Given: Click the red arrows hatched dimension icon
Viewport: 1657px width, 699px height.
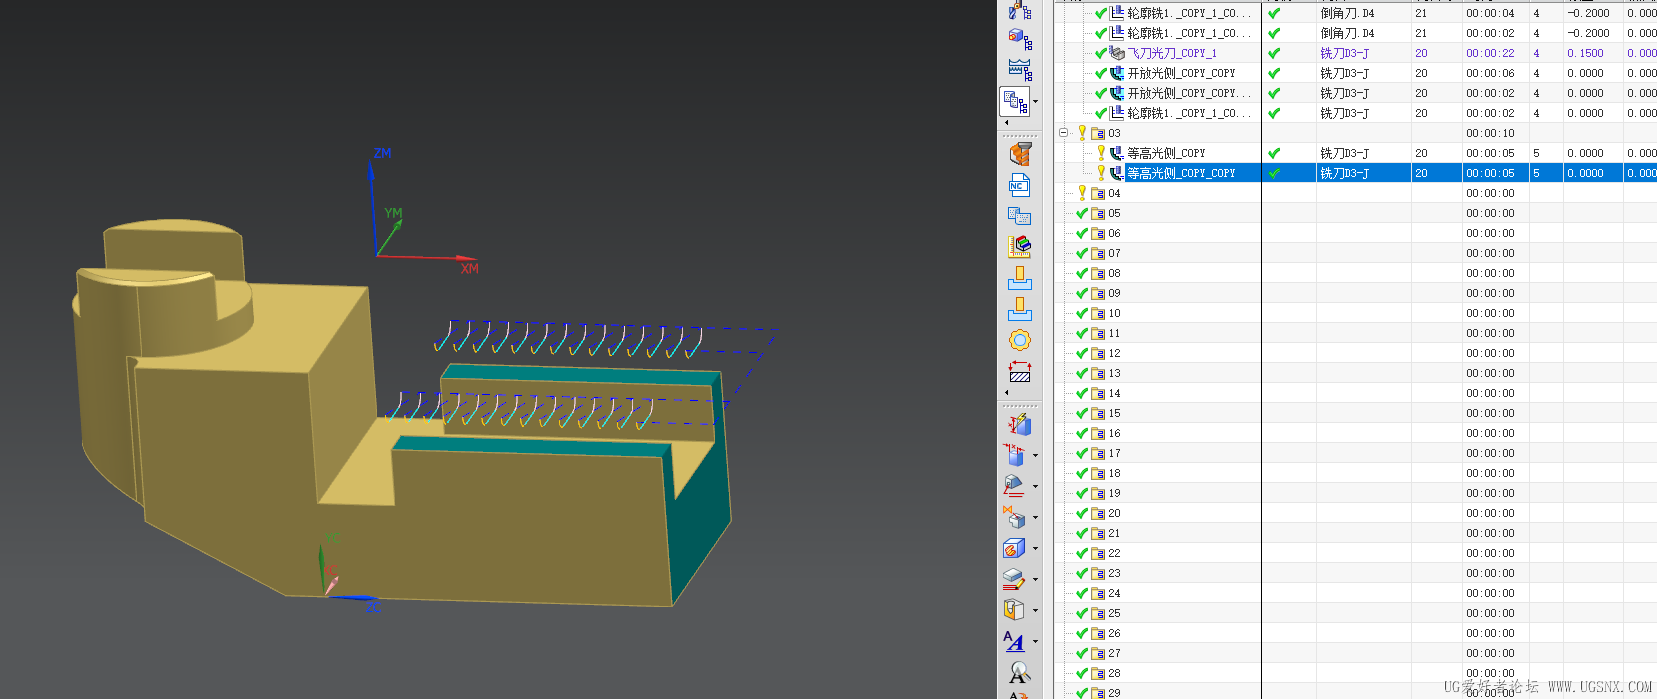Looking at the screenshot, I should point(1019,371).
